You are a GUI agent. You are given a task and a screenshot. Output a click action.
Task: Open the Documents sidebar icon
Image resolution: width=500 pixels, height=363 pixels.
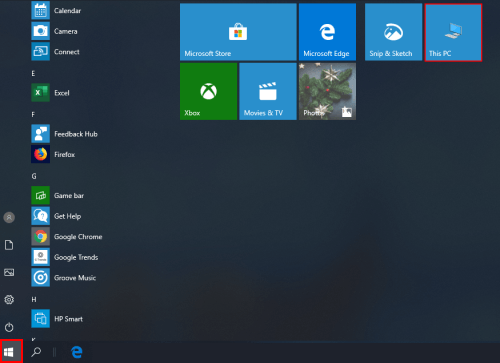click(9, 245)
